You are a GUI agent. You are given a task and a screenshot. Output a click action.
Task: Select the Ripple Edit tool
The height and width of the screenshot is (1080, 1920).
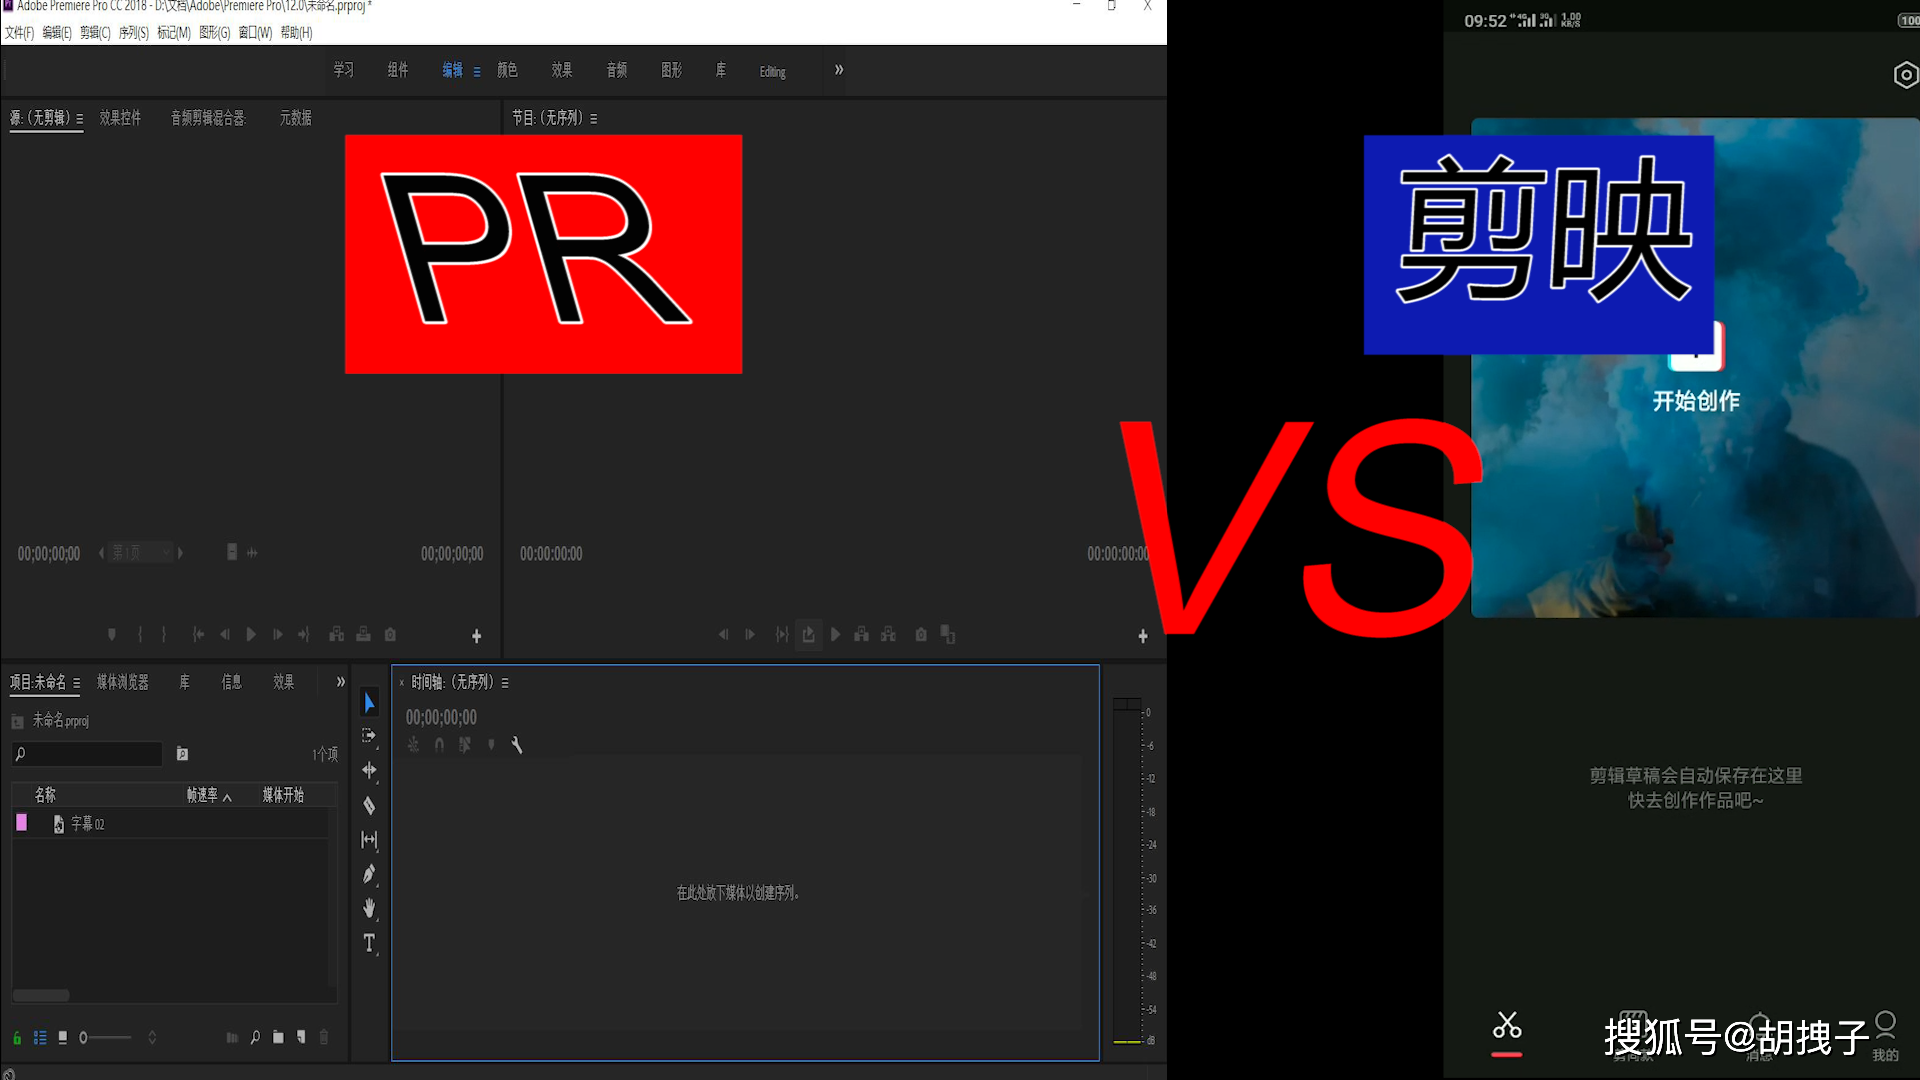click(x=369, y=770)
